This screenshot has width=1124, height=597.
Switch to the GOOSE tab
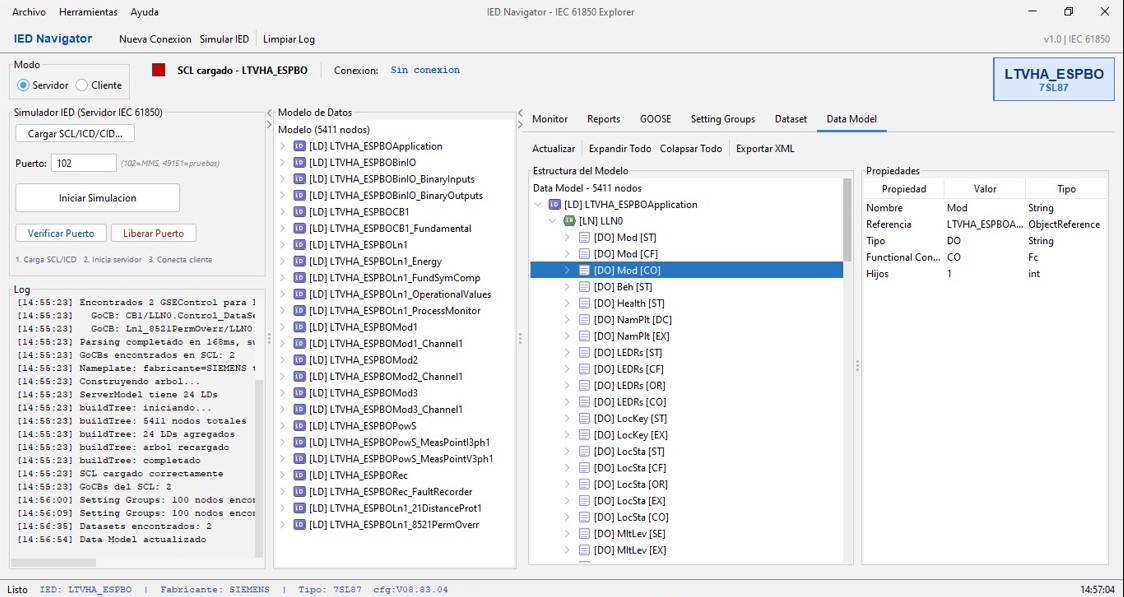pyautogui.click(x=655, y=119)
